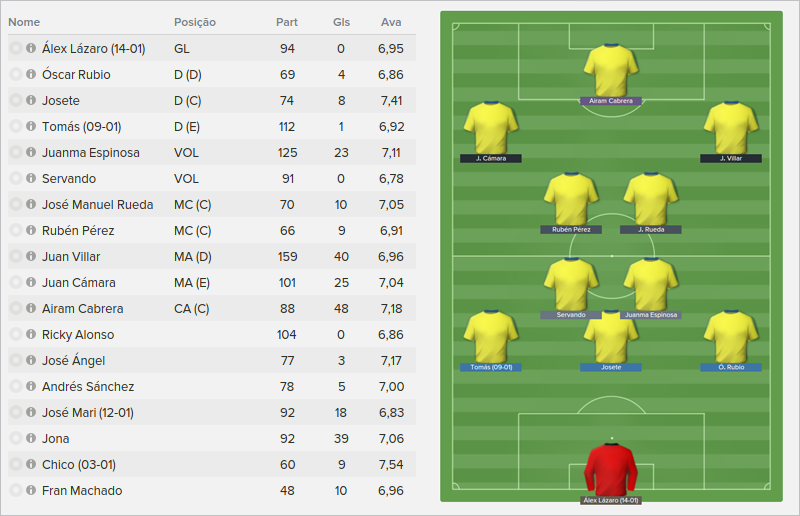Click info icon for Fran Machado
This screenshot has height=516, width=800.
click(31, 490)
